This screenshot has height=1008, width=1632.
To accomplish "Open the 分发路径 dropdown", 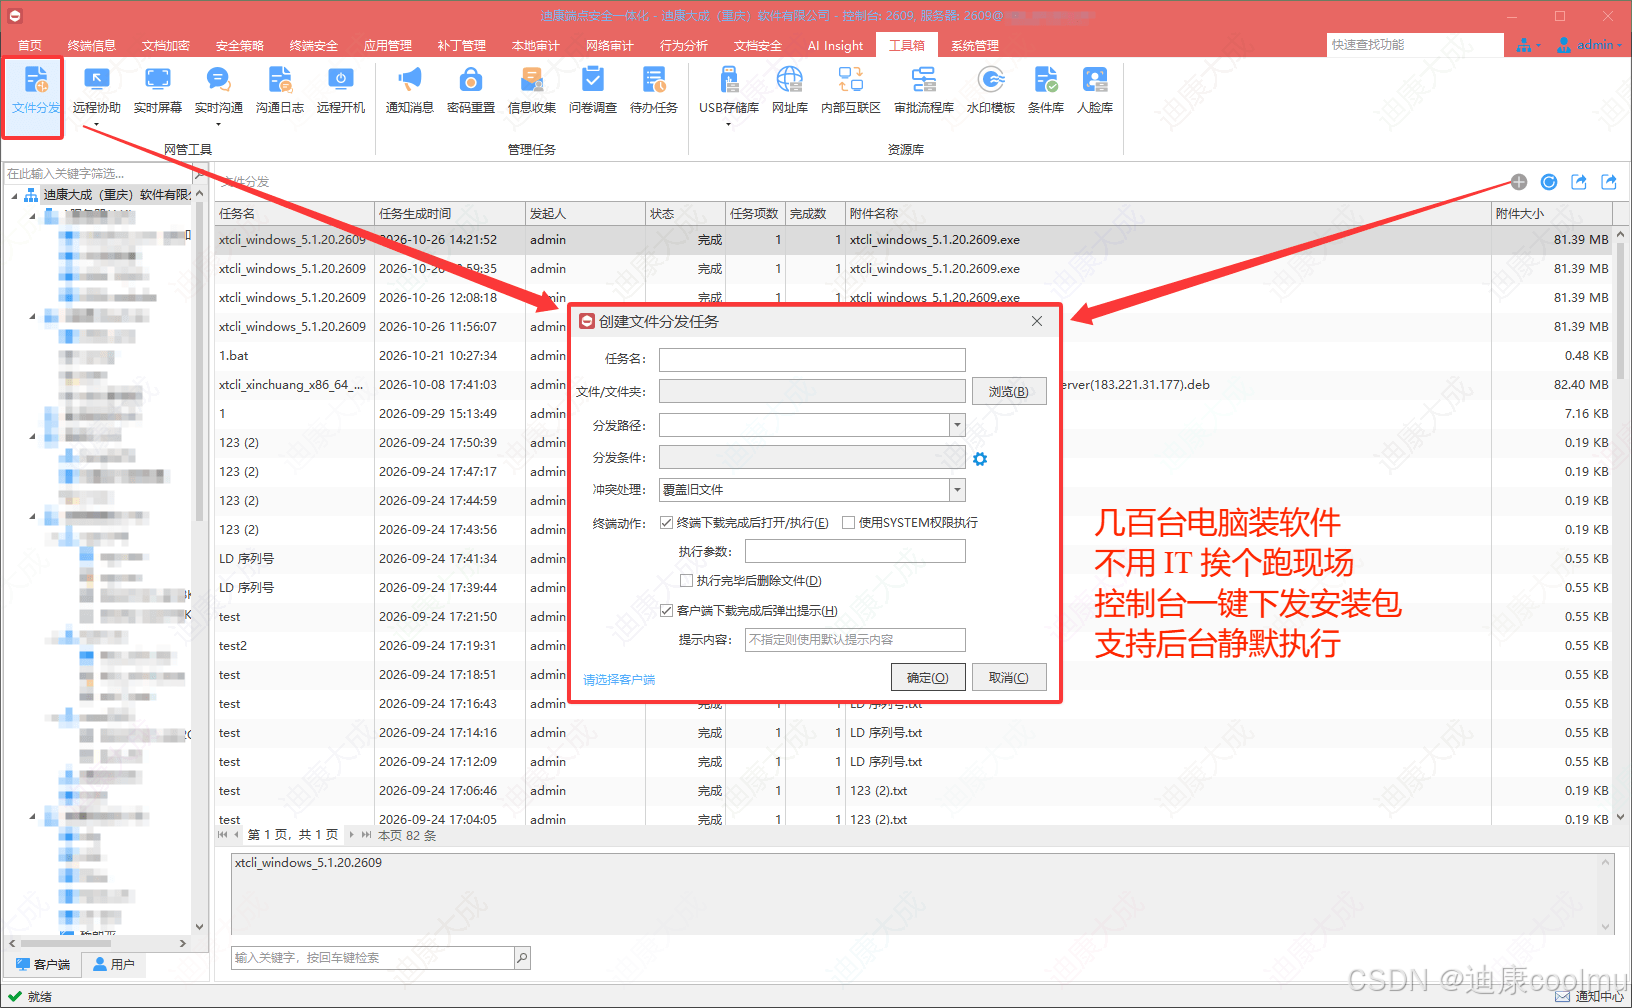I will [x=957, y=425].
